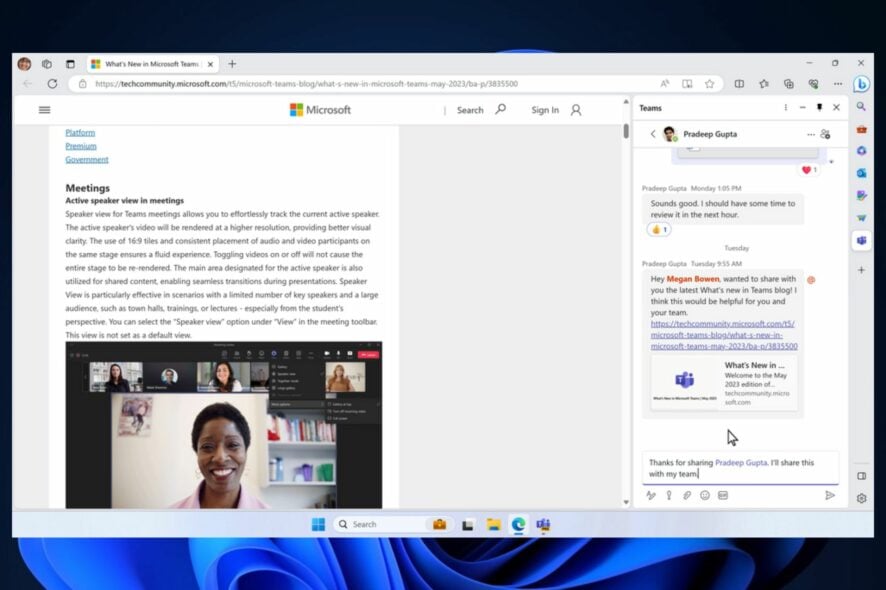886x590 pixels.
Task: Send the chat message with the send arrow
Action: tap(830, 494)
